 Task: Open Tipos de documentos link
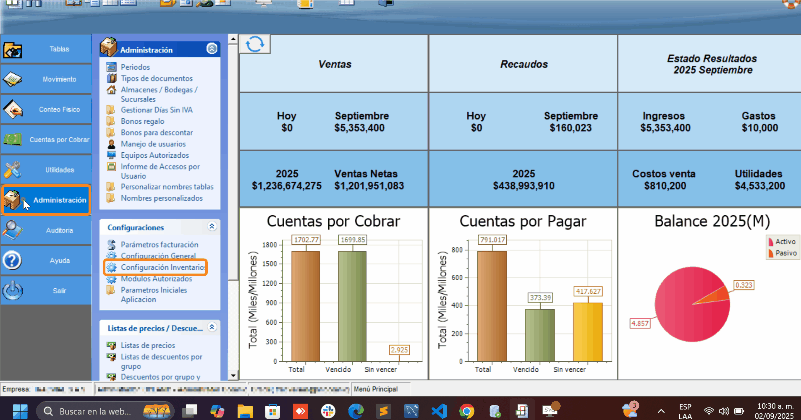[x=157, y=77]
